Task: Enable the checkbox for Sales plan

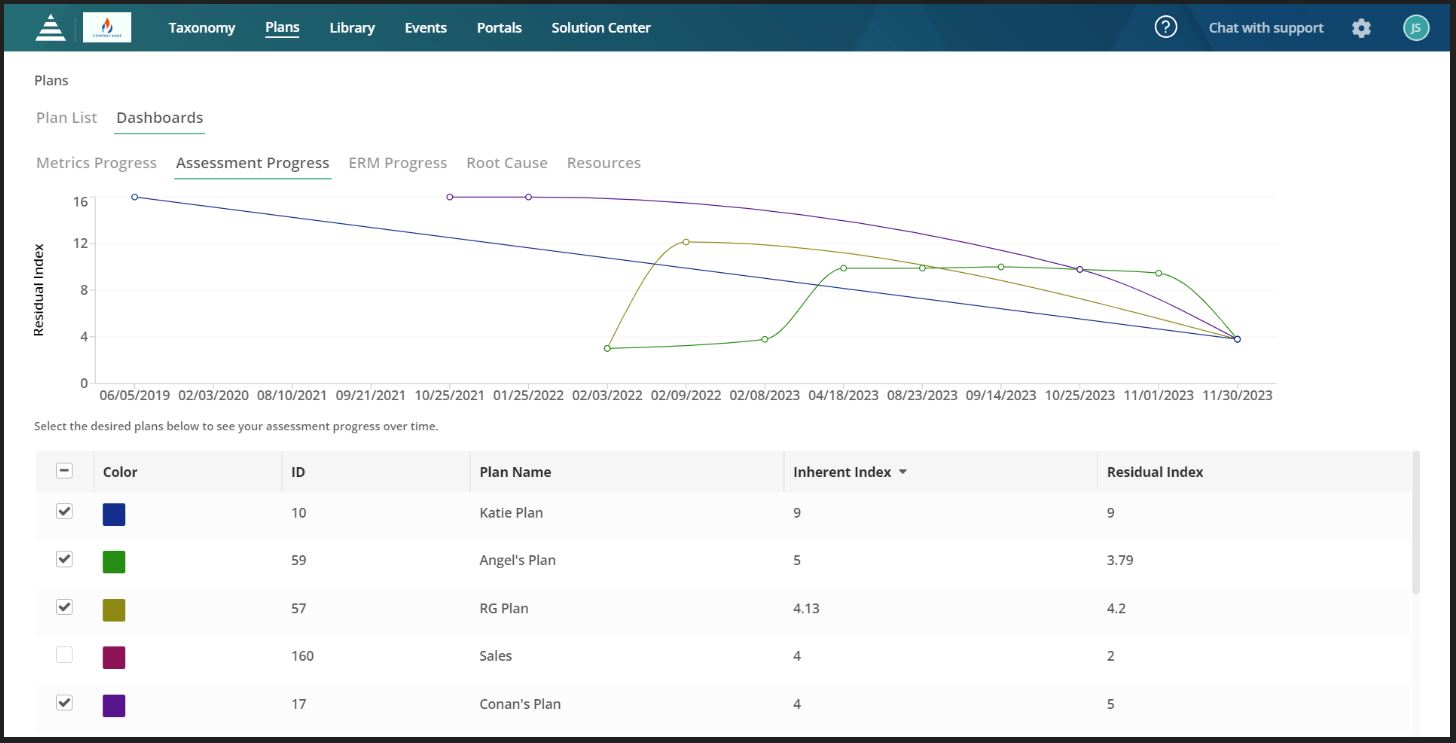Action: point(64,654)
